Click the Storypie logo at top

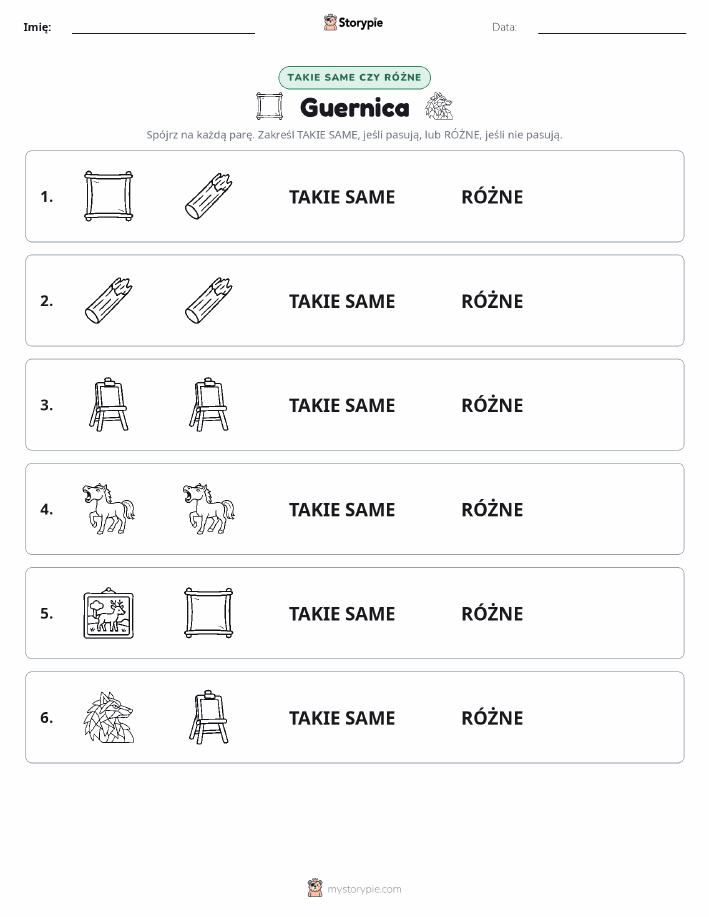click(x=353, y=23)
